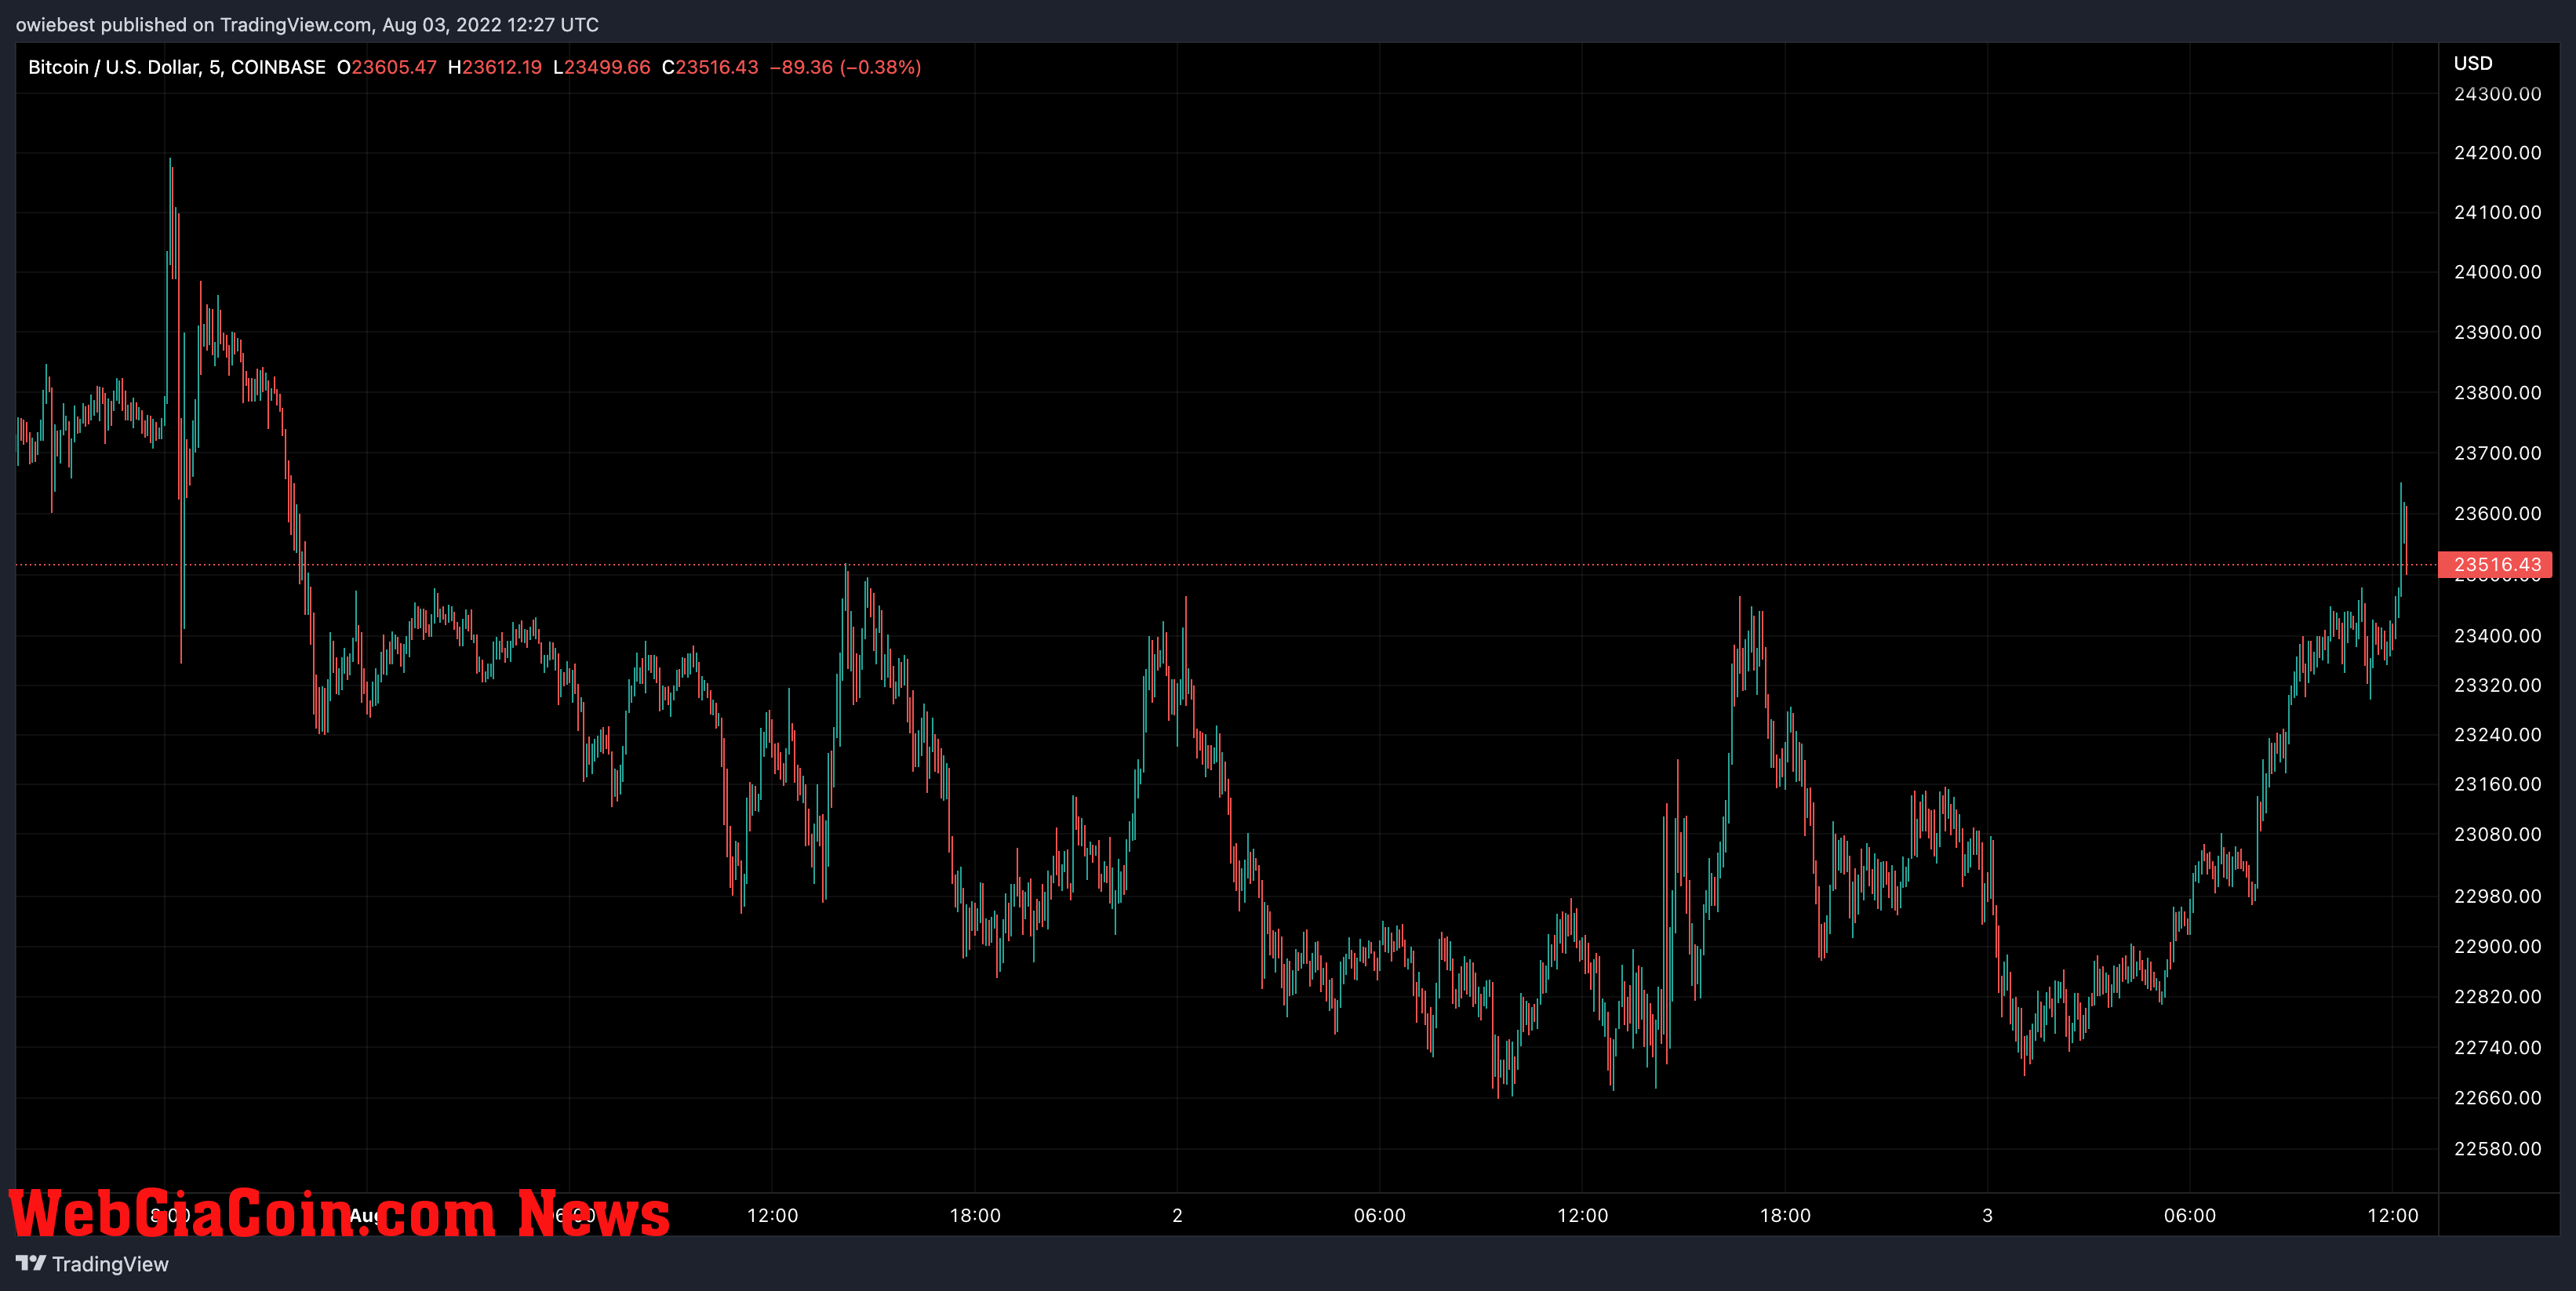Click the '3' date label on time axis
2576x1291 pixels.
(x=1987, y=1215)
